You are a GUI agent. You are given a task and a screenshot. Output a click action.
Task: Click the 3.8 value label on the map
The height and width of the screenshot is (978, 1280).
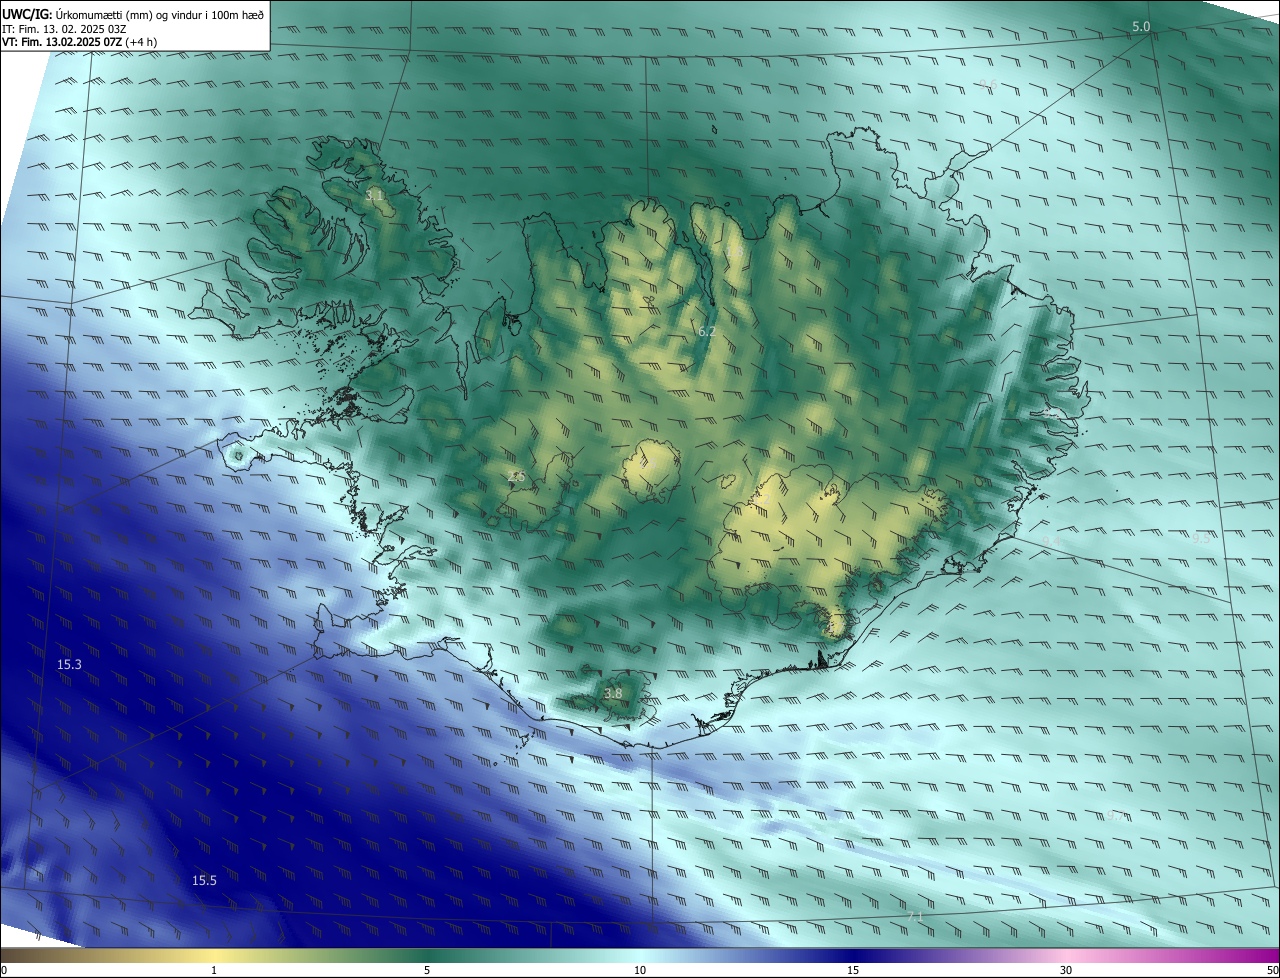click(x=613, y=693)
